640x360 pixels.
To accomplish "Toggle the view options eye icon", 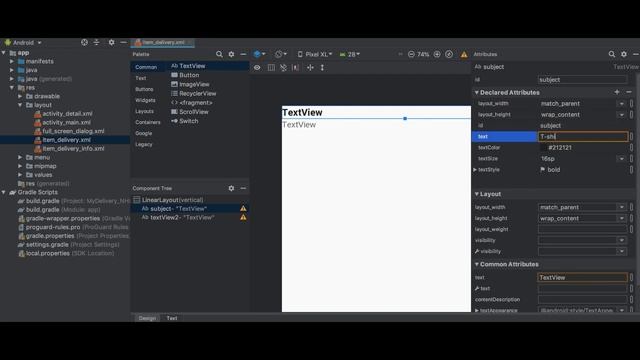I will pos(257,68).
